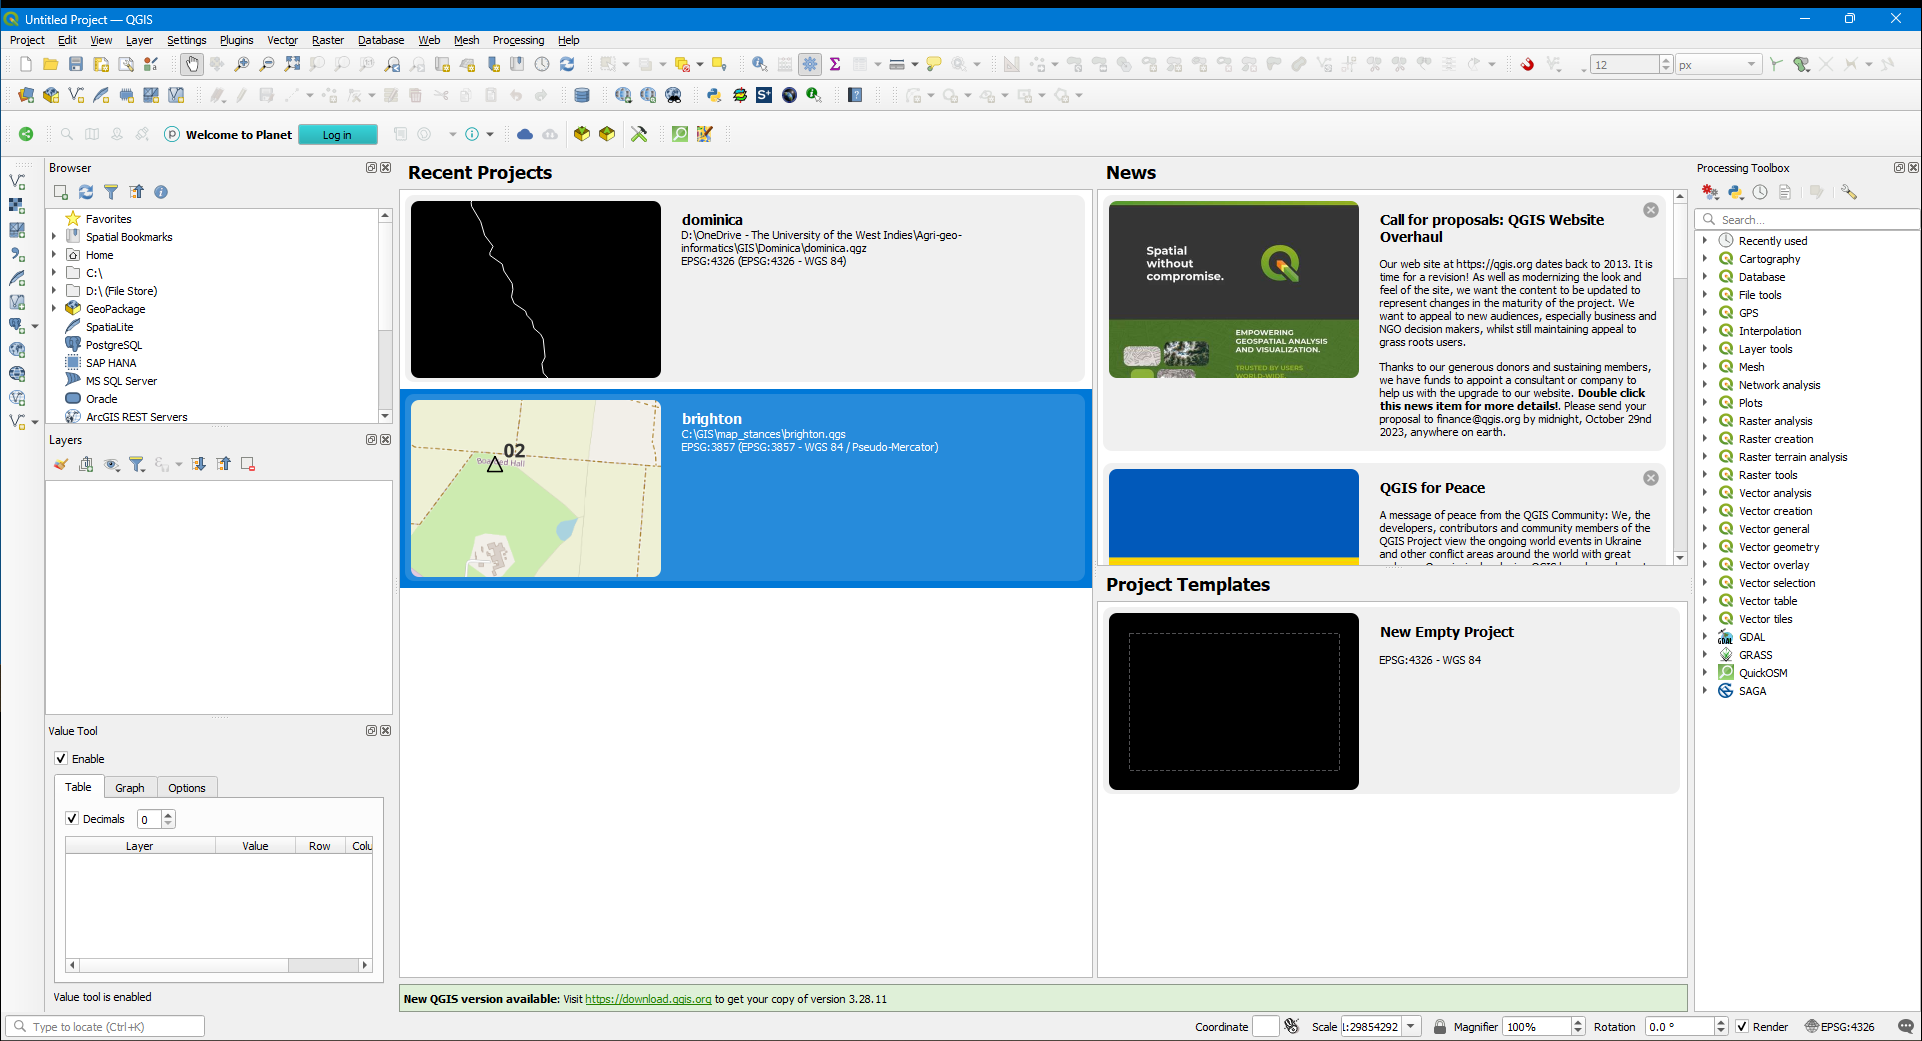The height and width of the screenshot is (1041, 1922).
Task: Switch to the Graph tab in Value Tool
Action: [x=129, y=787]
